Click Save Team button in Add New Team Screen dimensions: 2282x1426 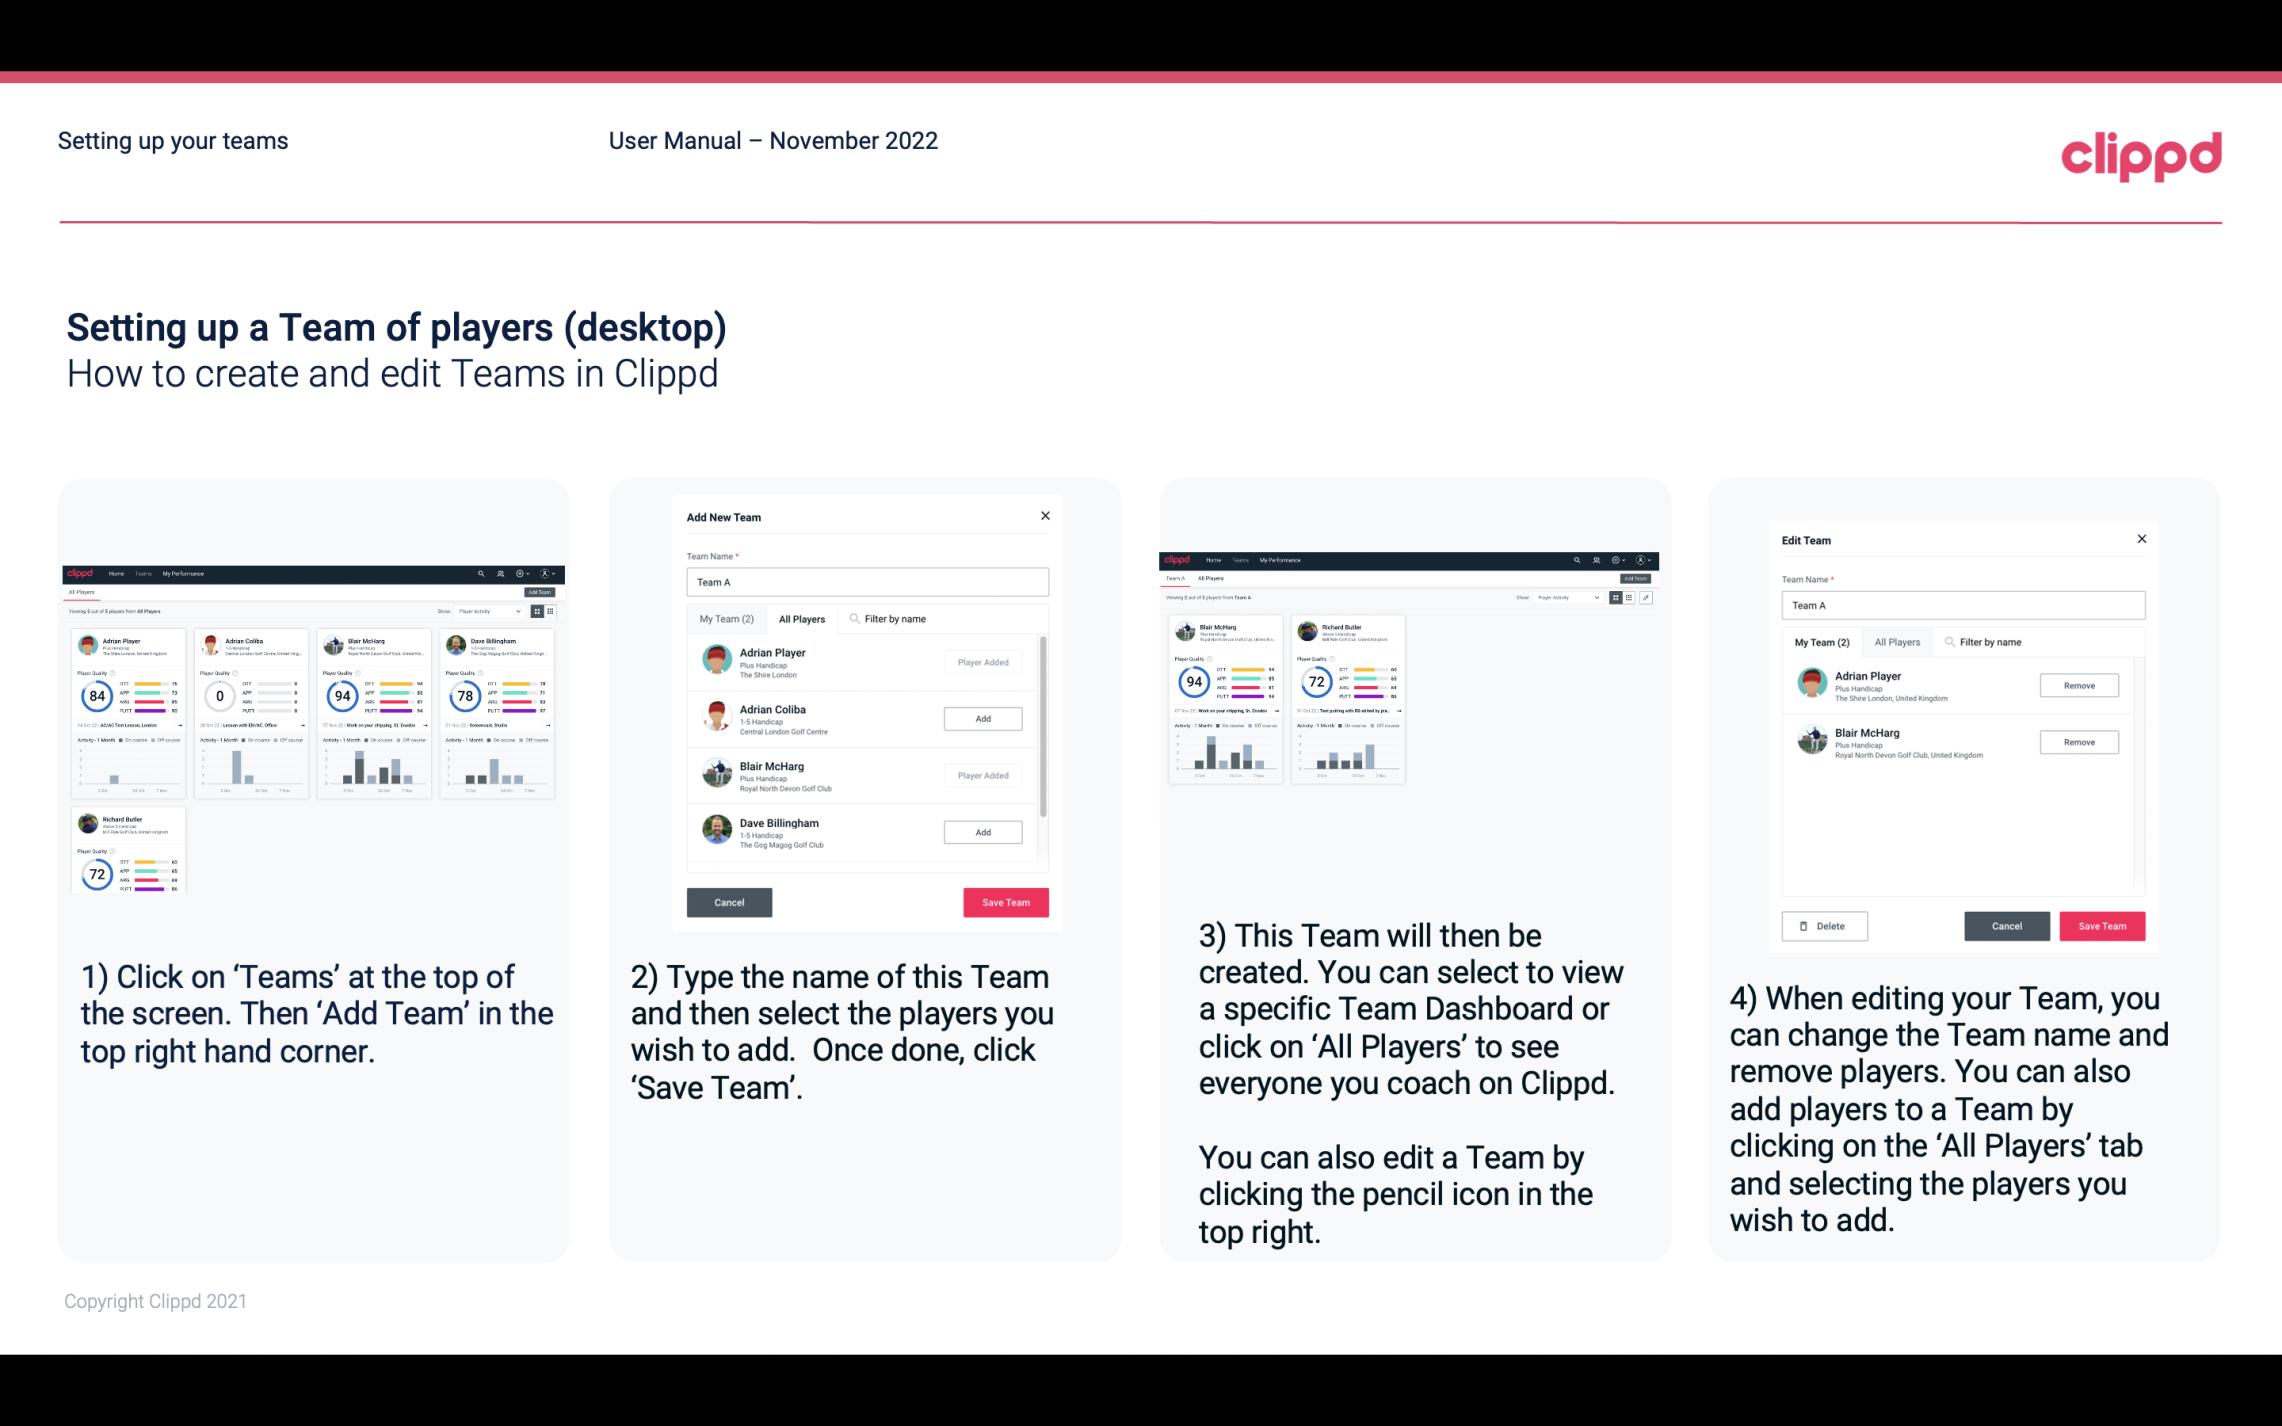point(1004,900)
